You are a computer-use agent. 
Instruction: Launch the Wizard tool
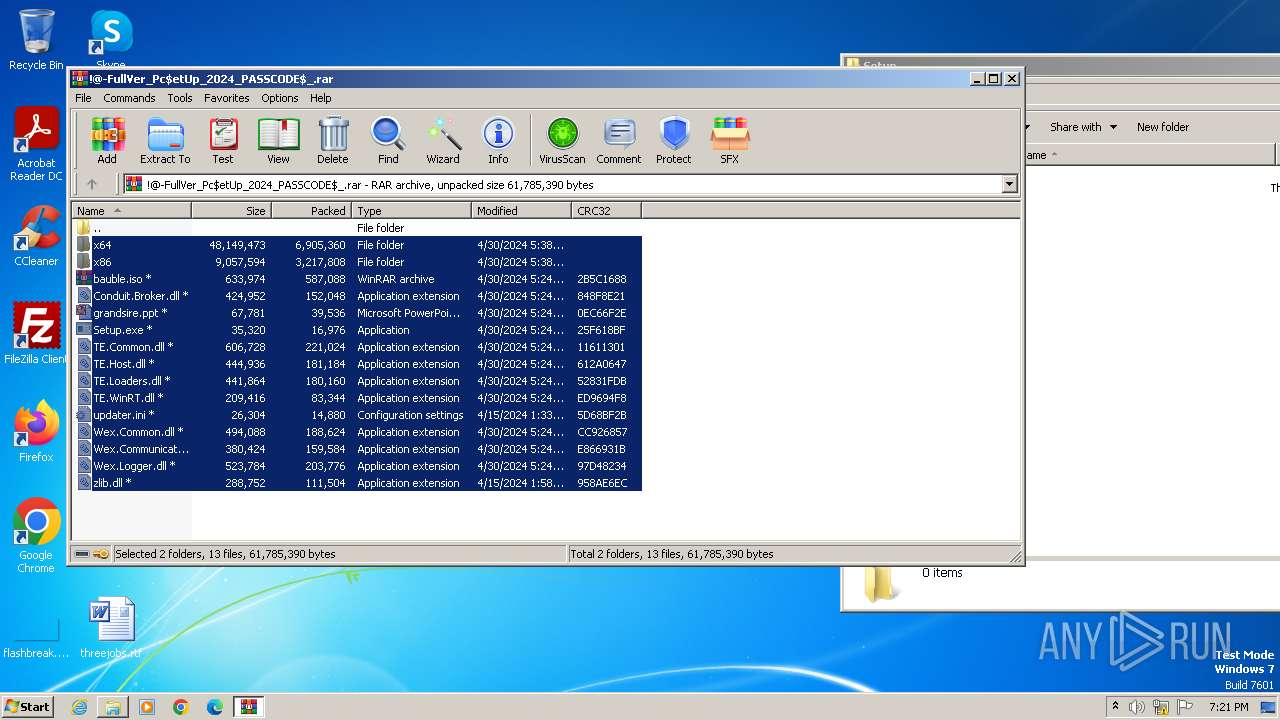coord(443,141)
